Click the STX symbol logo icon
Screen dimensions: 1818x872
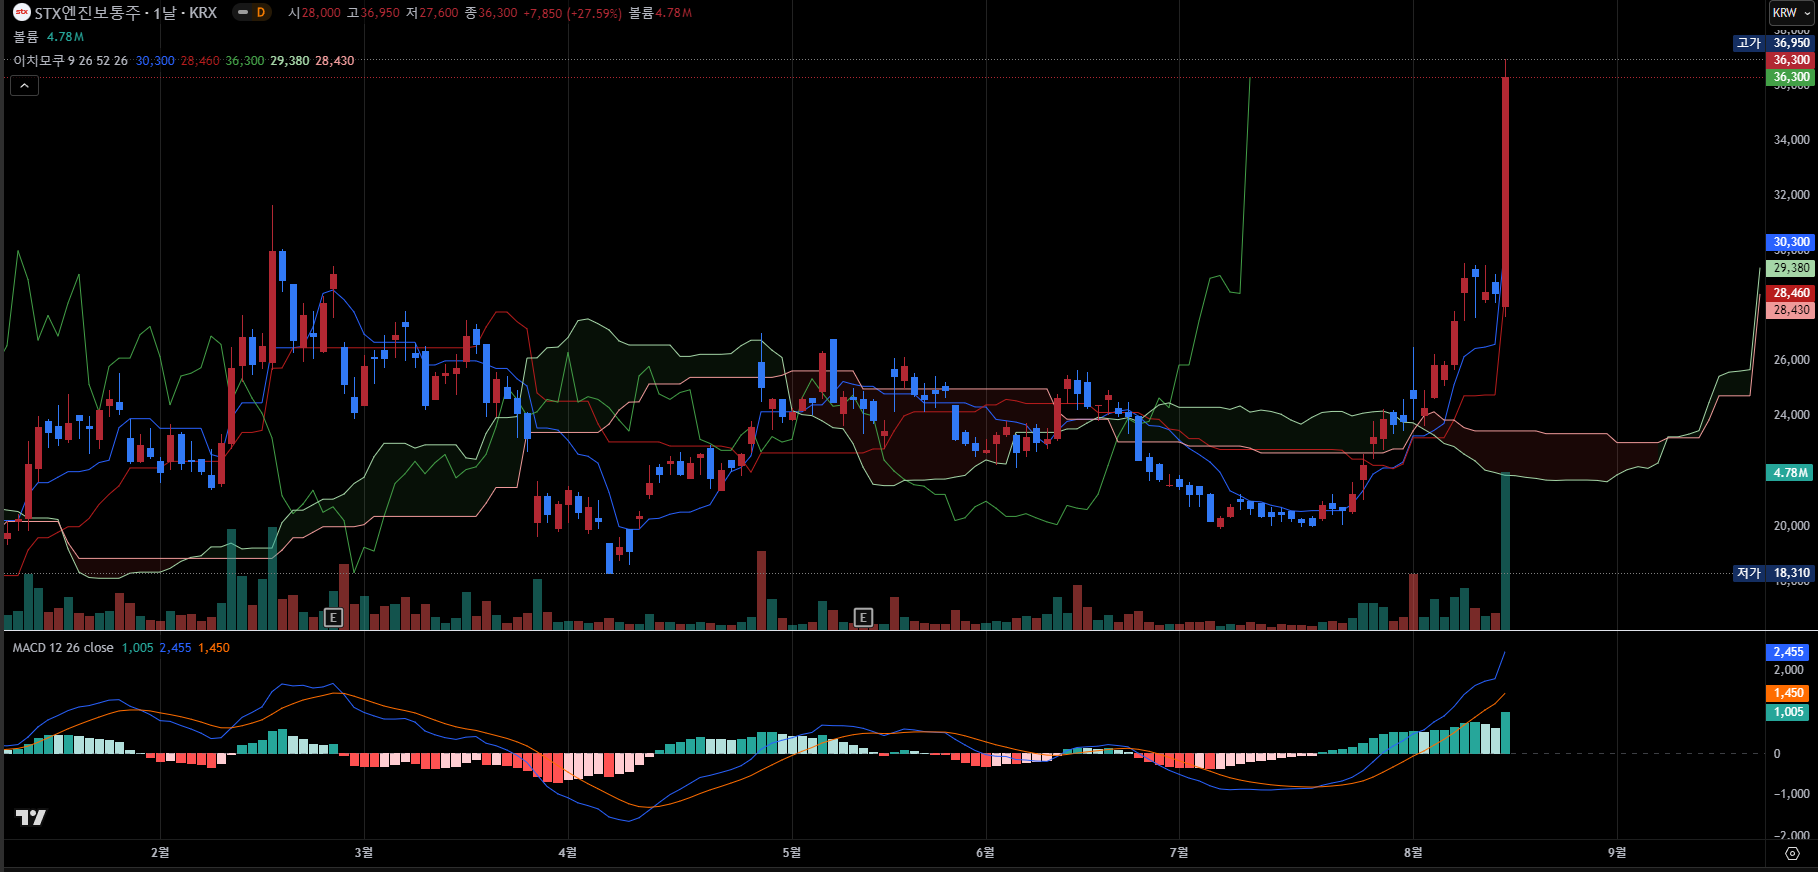point(21,13)
